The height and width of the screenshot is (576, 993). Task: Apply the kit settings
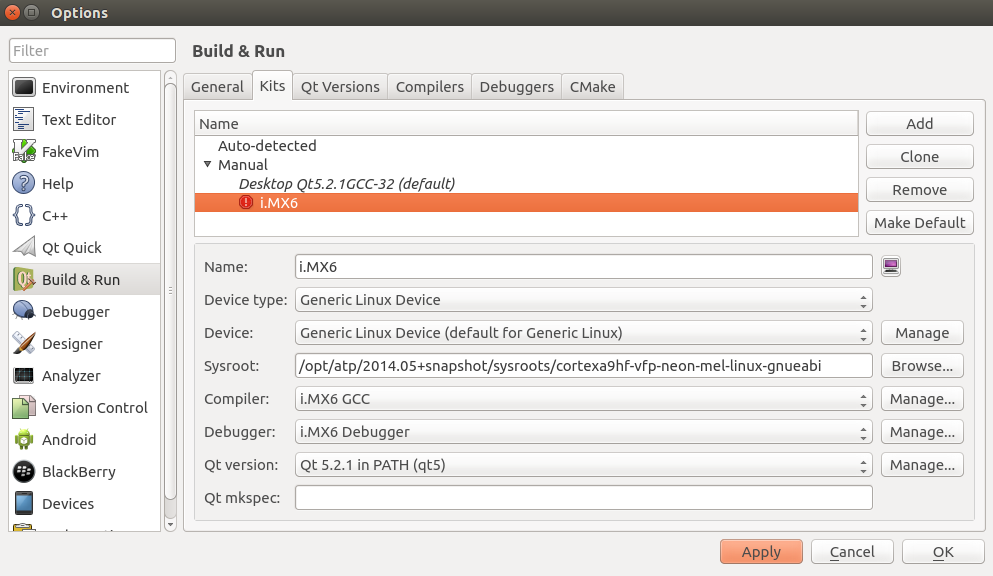point(761,552)
